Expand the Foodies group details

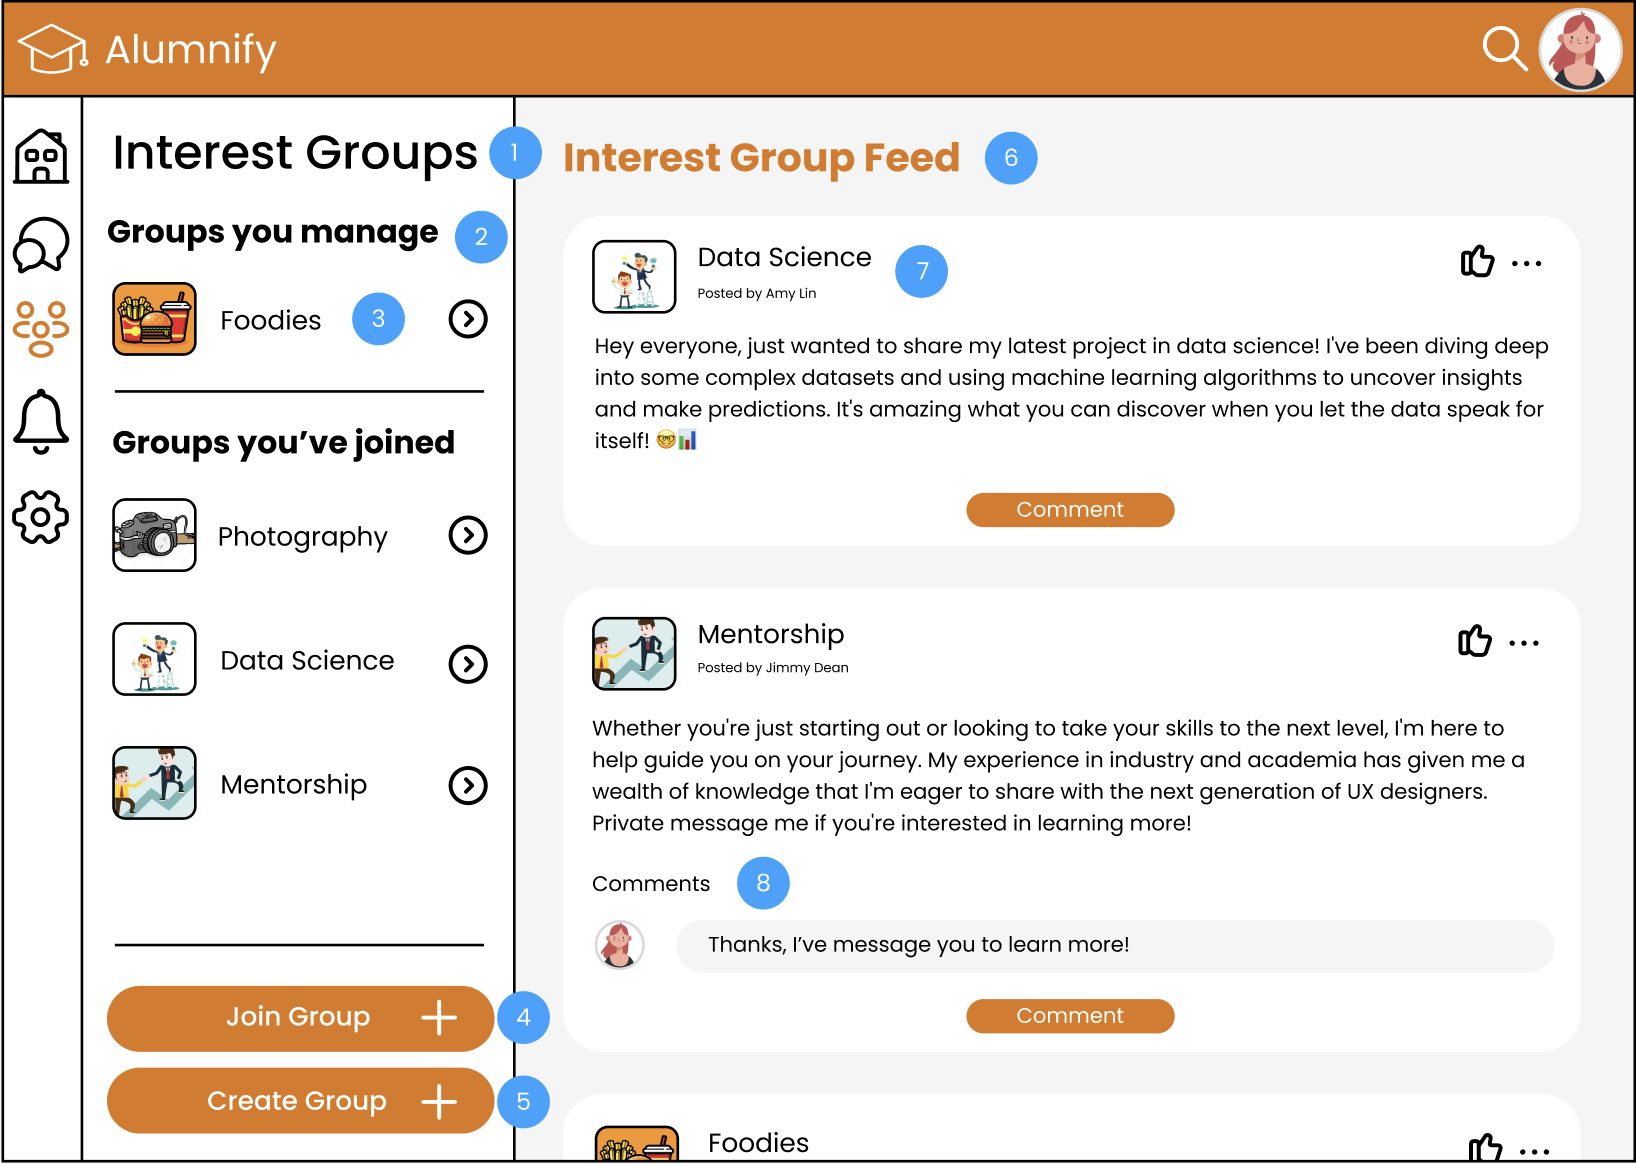click(x=467, y=319)
